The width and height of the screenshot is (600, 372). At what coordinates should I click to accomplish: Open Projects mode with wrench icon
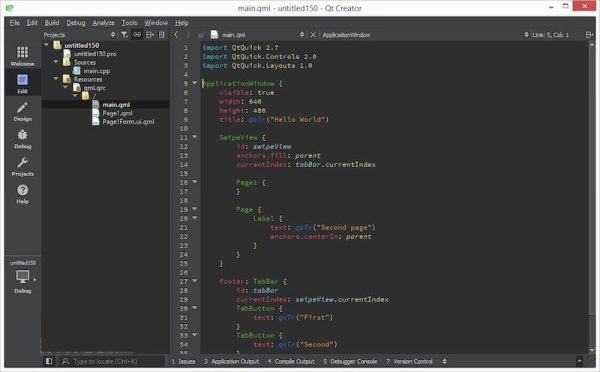tap(22, 166)
